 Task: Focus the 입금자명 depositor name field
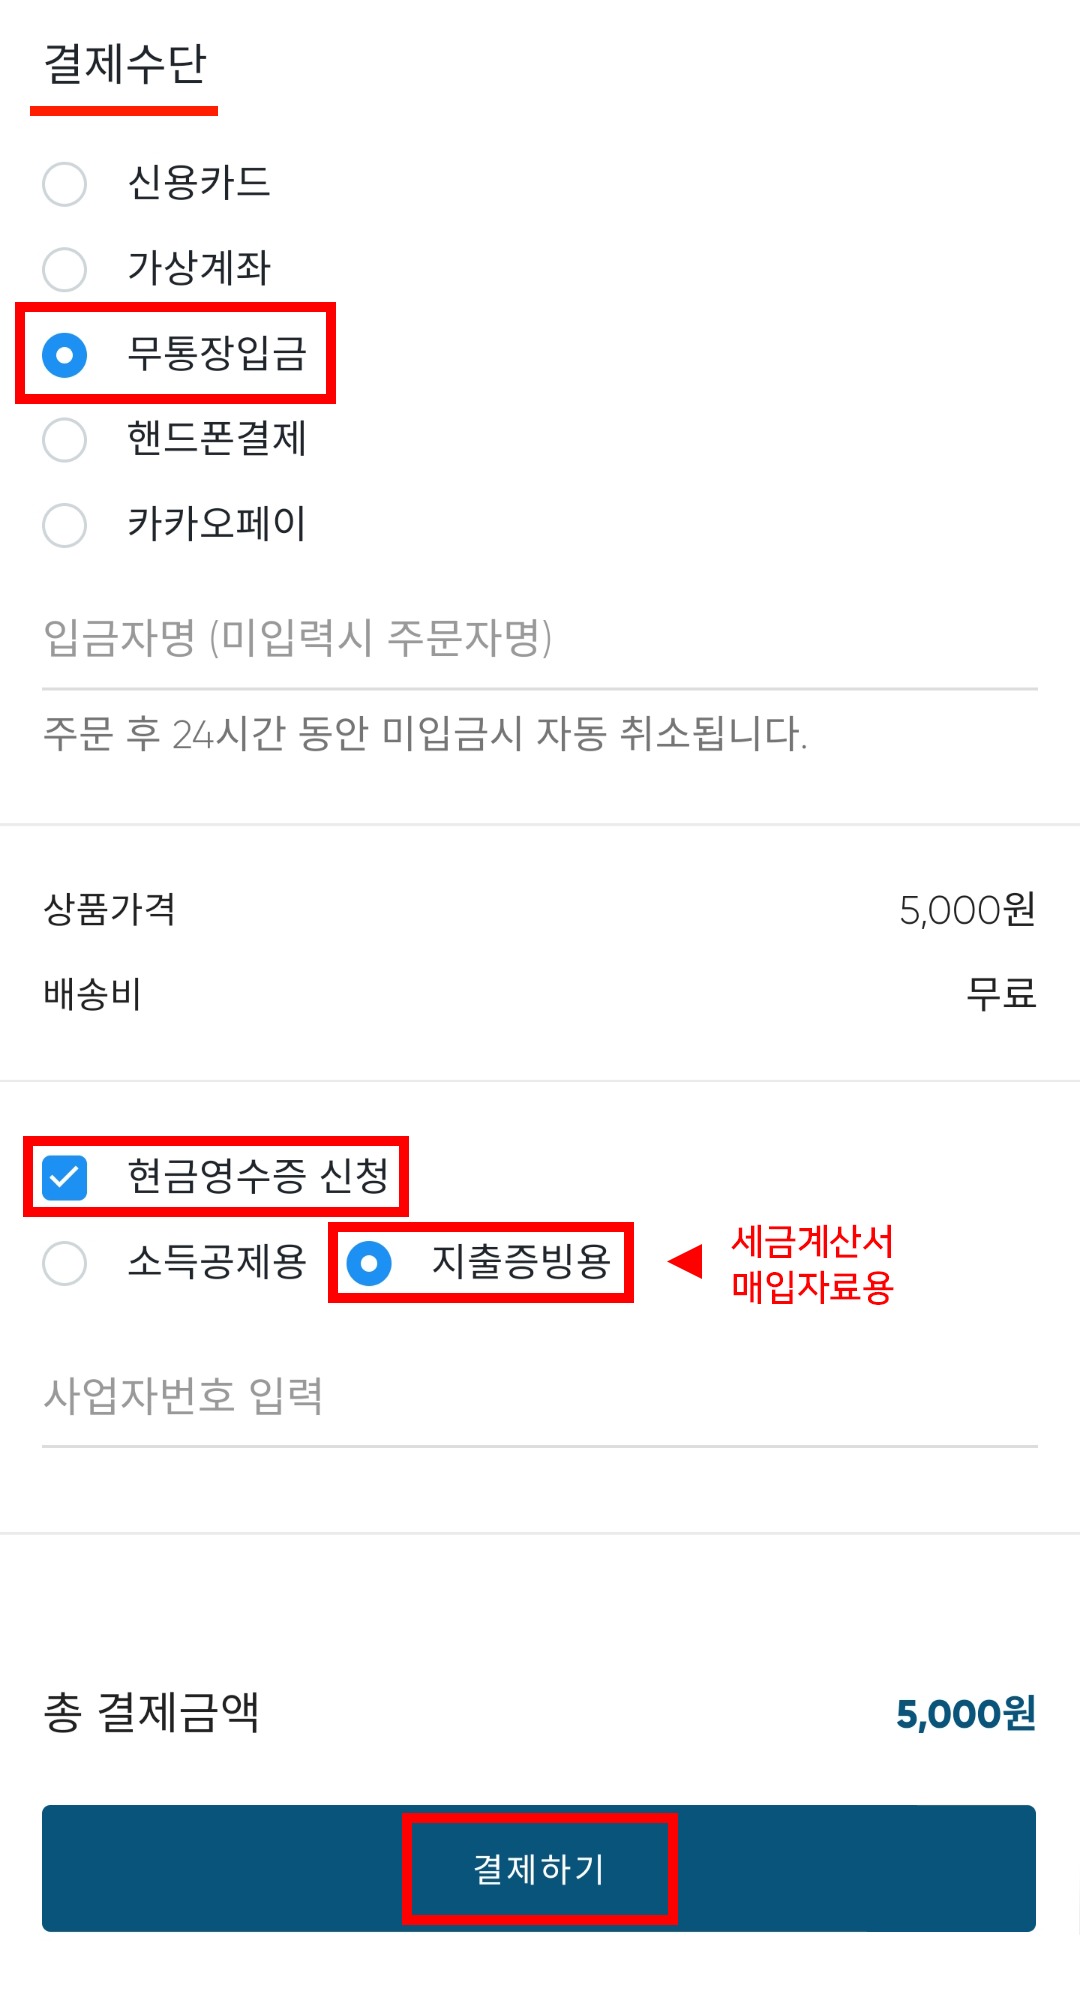(538, 640)
